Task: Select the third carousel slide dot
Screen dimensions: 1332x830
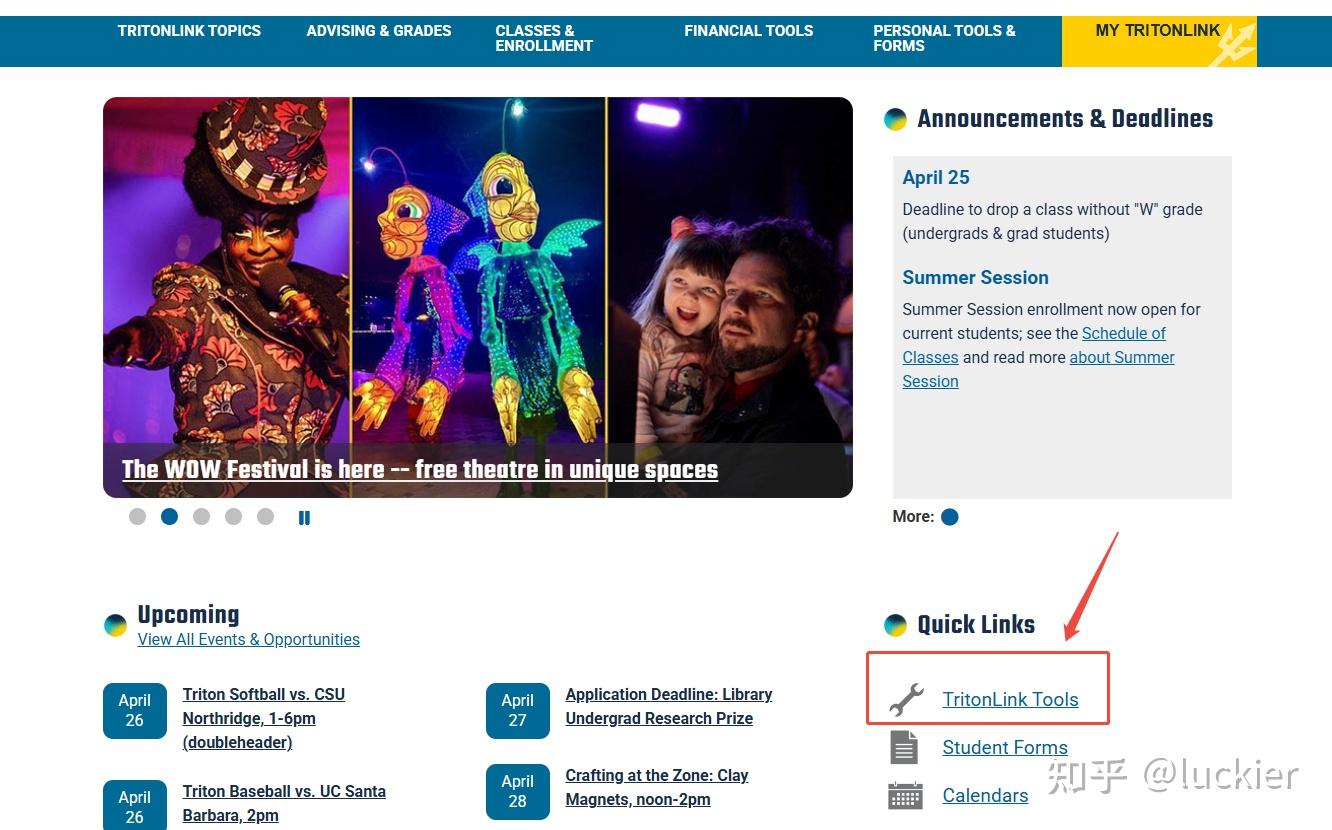Action: [202, 516]
